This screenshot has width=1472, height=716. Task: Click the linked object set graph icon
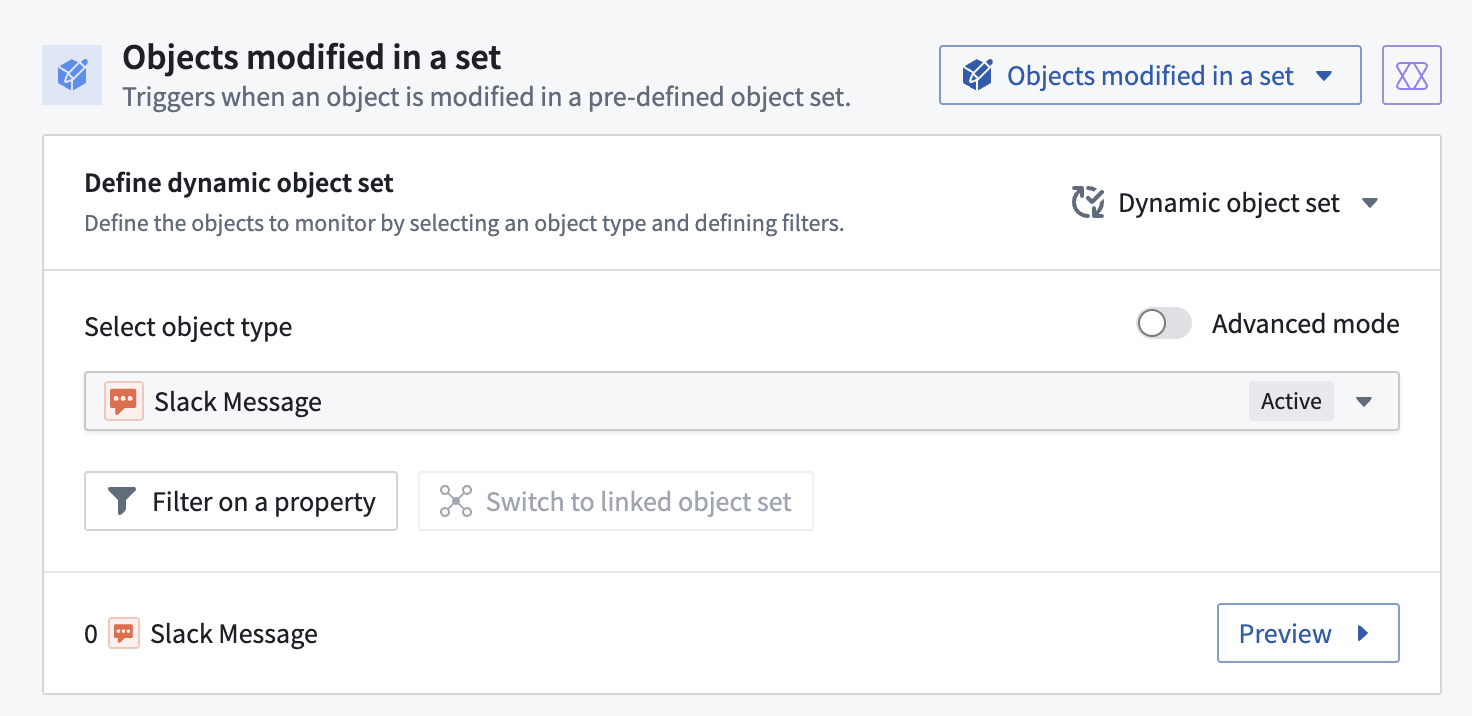tap(456, 501)
